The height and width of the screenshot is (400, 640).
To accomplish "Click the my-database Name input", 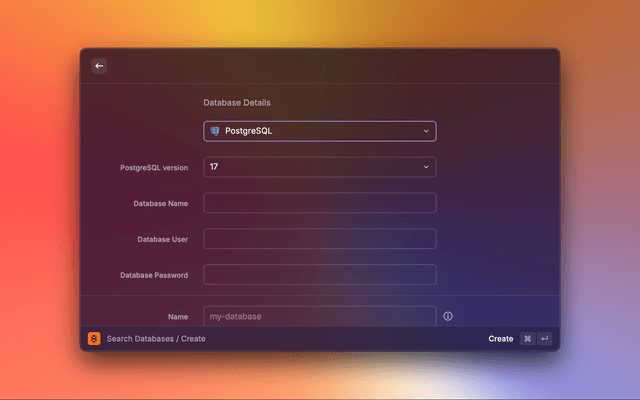I will tap(319, 316).
